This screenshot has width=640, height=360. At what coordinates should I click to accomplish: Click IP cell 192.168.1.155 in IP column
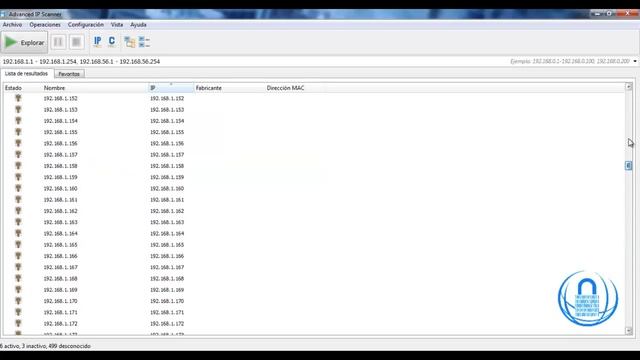[x=167, y=132]
